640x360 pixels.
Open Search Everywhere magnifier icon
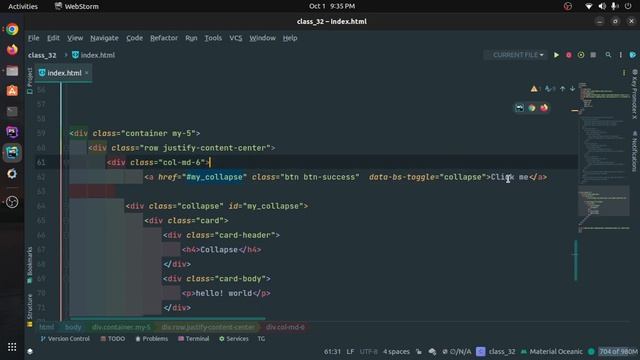608,55
